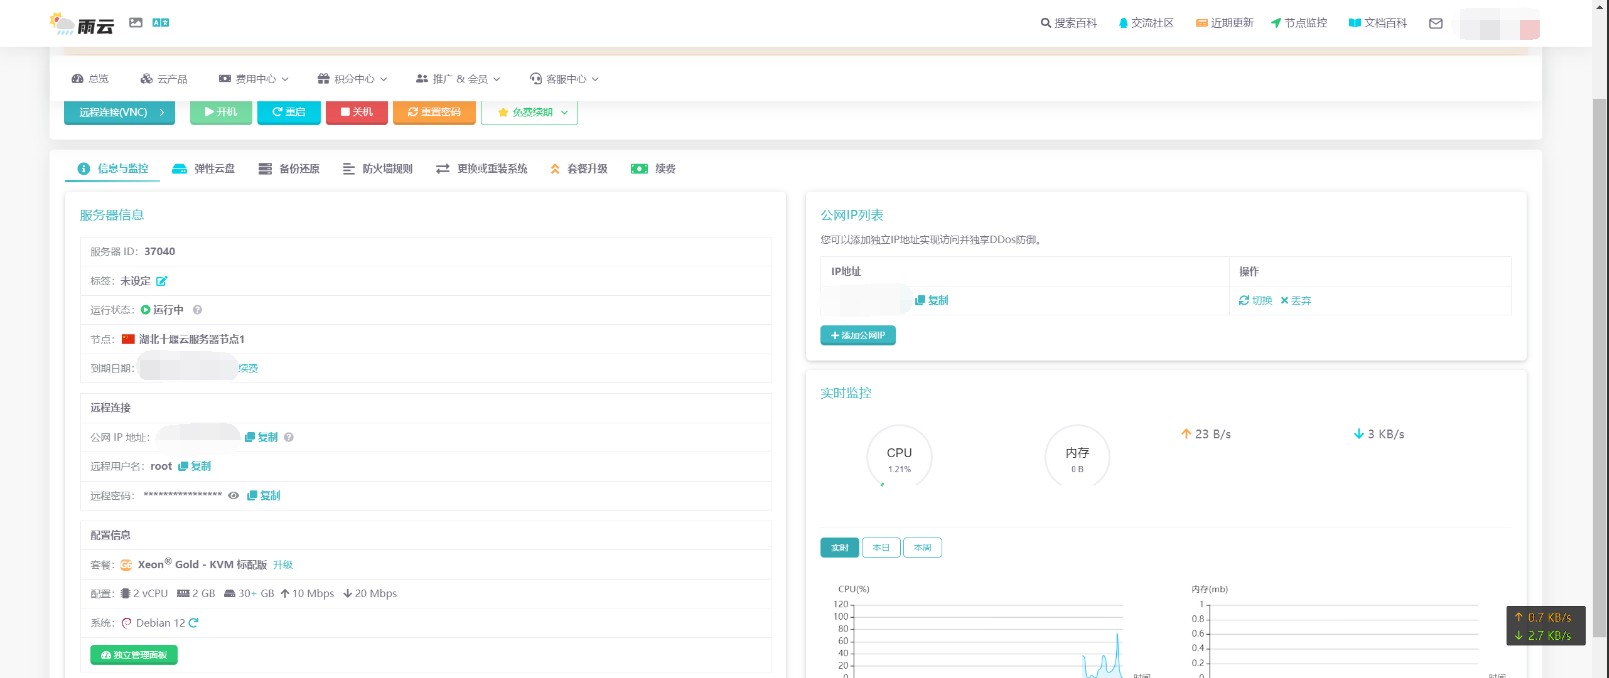
Task: Click the 23 B/s upload rate
Action: click(1206, 434)
